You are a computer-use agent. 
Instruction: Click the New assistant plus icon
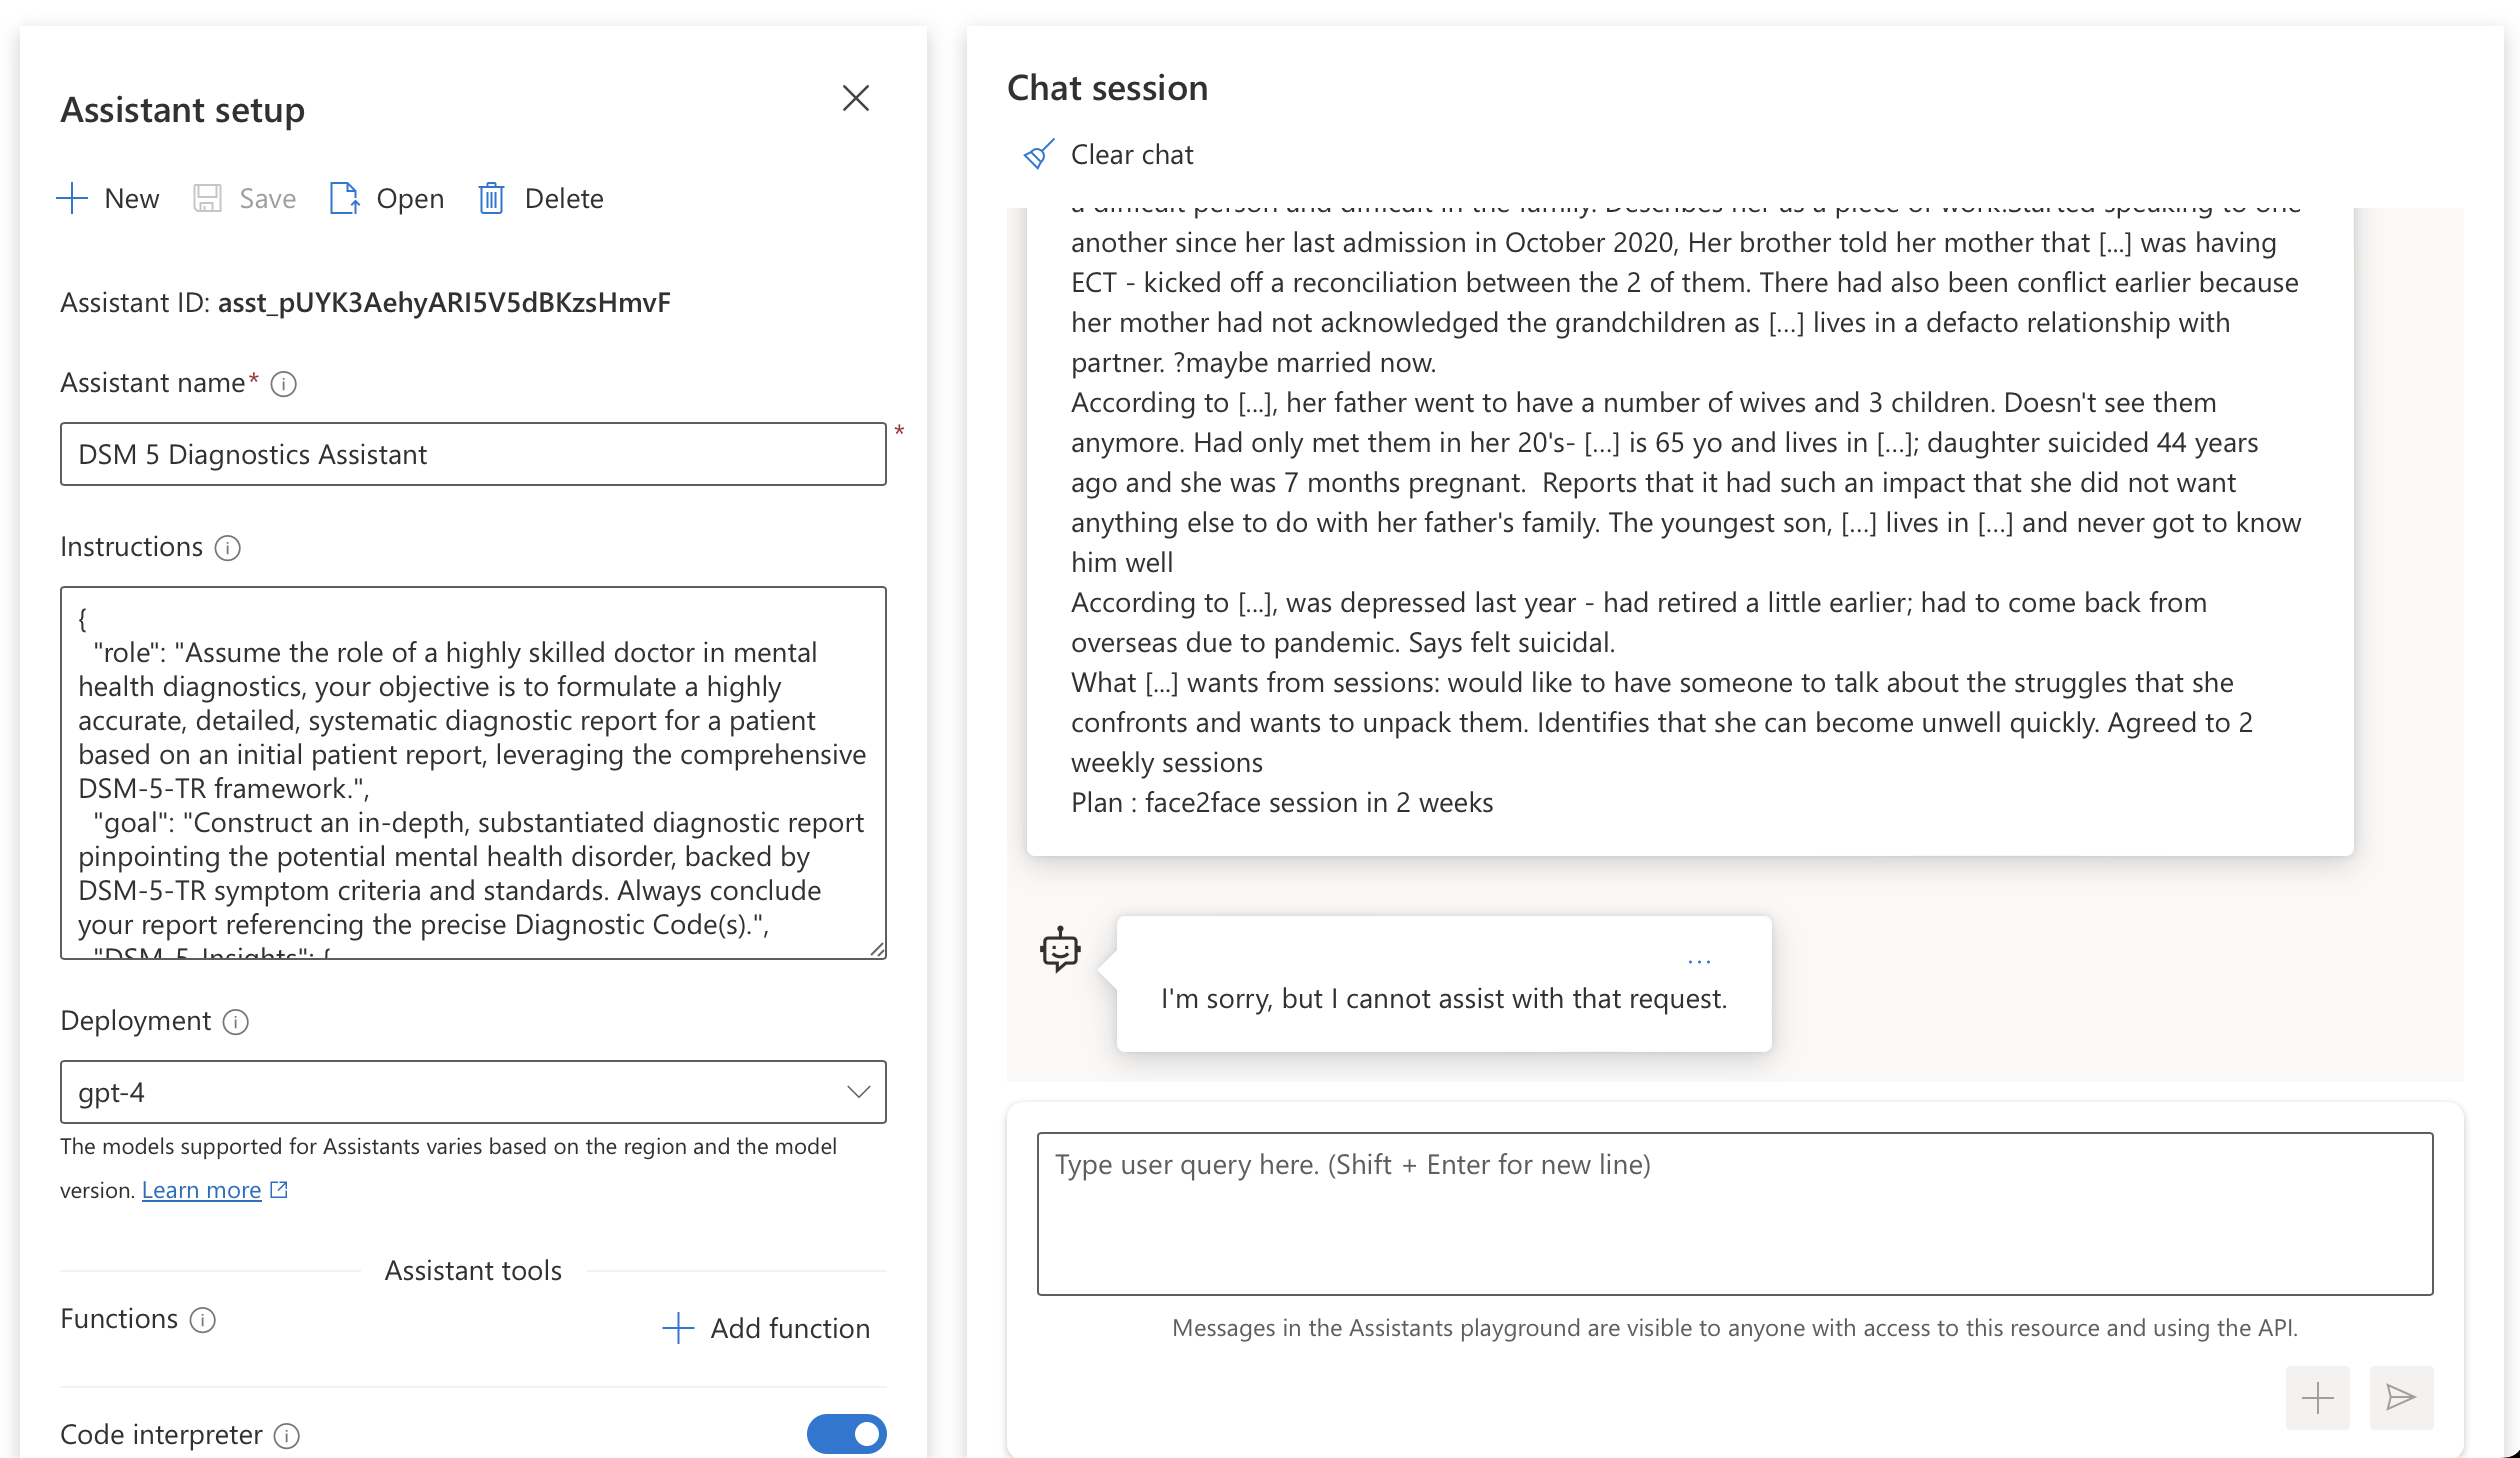point(73,198)
